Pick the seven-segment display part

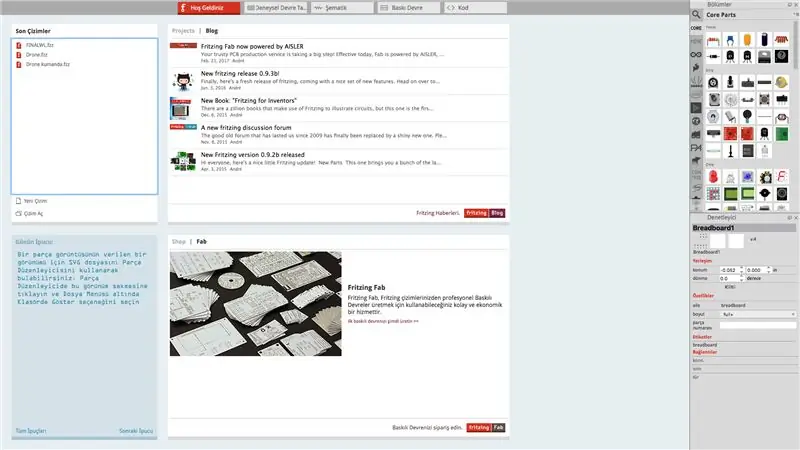pyautogui.click(x=781, y=177)
